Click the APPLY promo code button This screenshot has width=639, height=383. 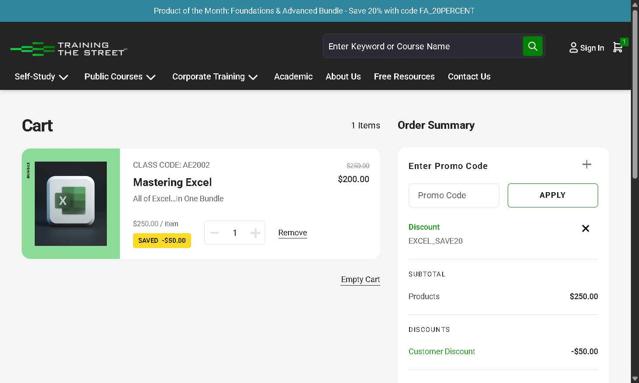pos(553,195)
